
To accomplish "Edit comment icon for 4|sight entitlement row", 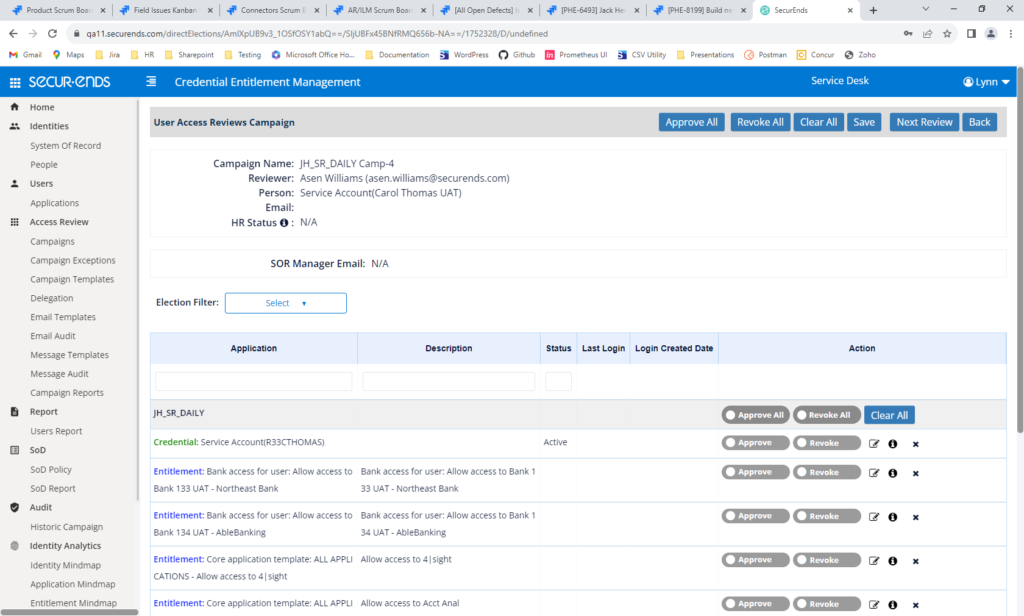I will pyautogui.click(x=874, y=560).
